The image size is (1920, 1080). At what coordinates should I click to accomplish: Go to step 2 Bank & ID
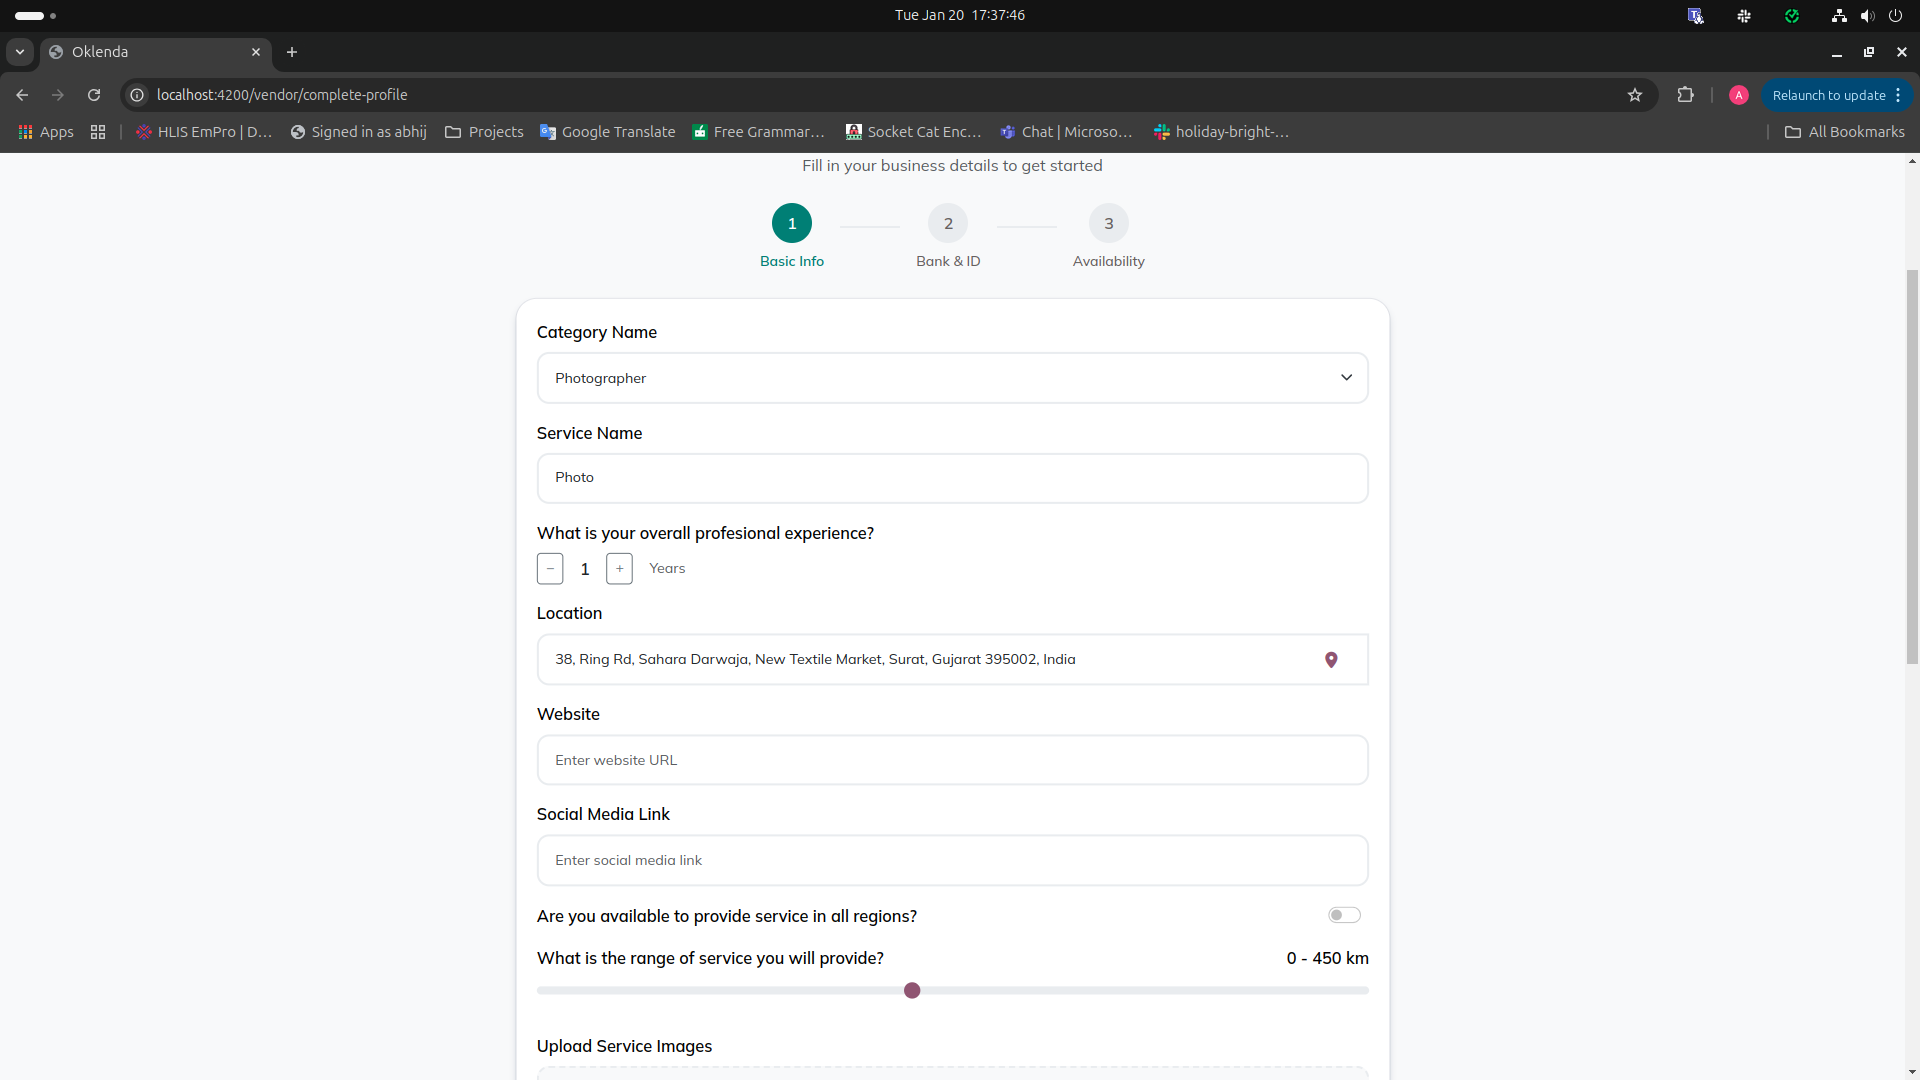click(x=948, y=224)
